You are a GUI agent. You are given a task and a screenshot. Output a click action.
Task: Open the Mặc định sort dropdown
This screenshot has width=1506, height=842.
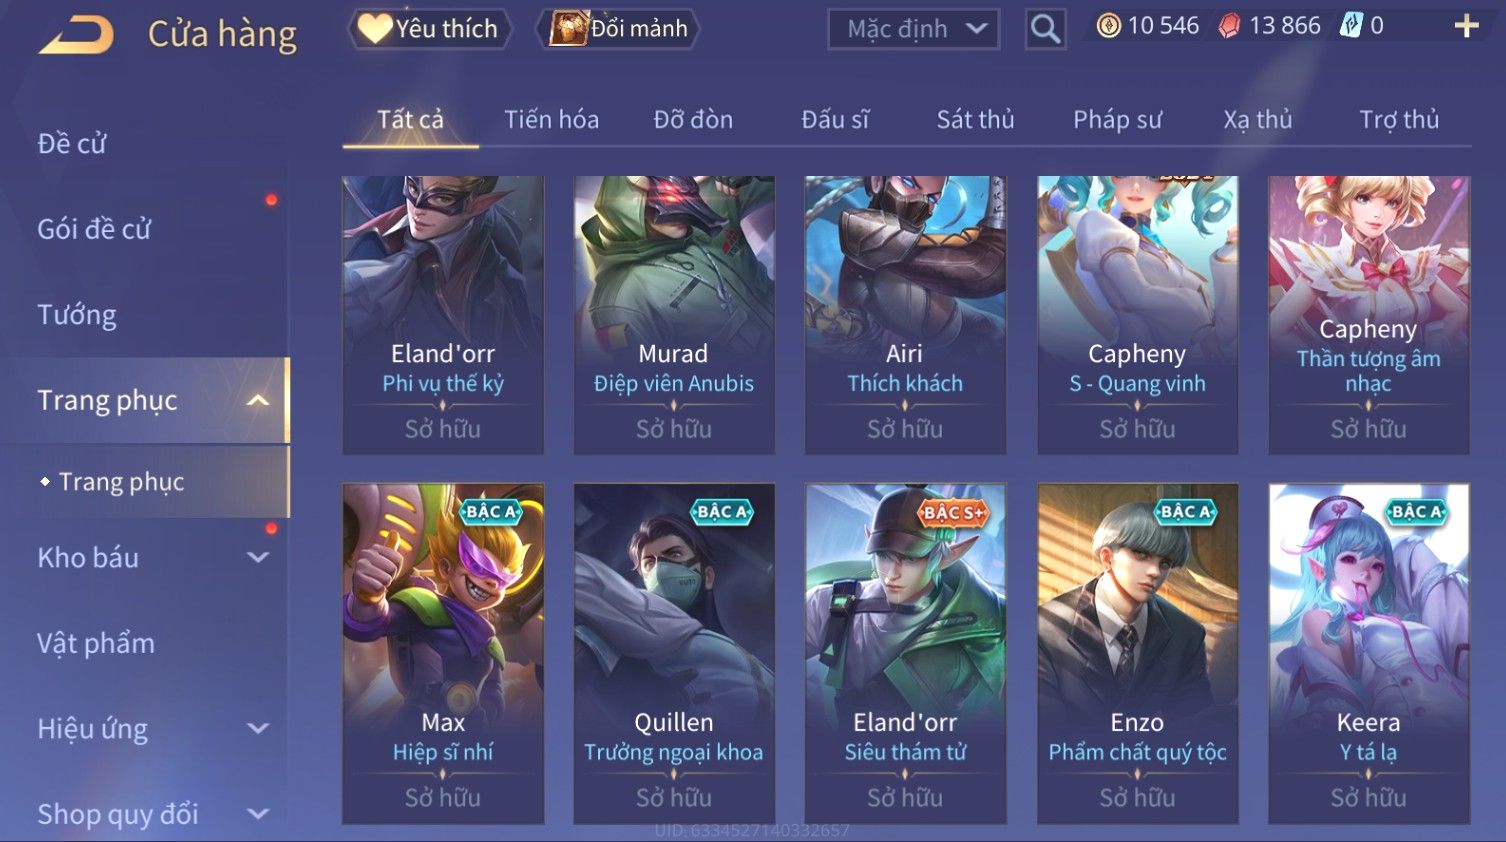point(913,29)
